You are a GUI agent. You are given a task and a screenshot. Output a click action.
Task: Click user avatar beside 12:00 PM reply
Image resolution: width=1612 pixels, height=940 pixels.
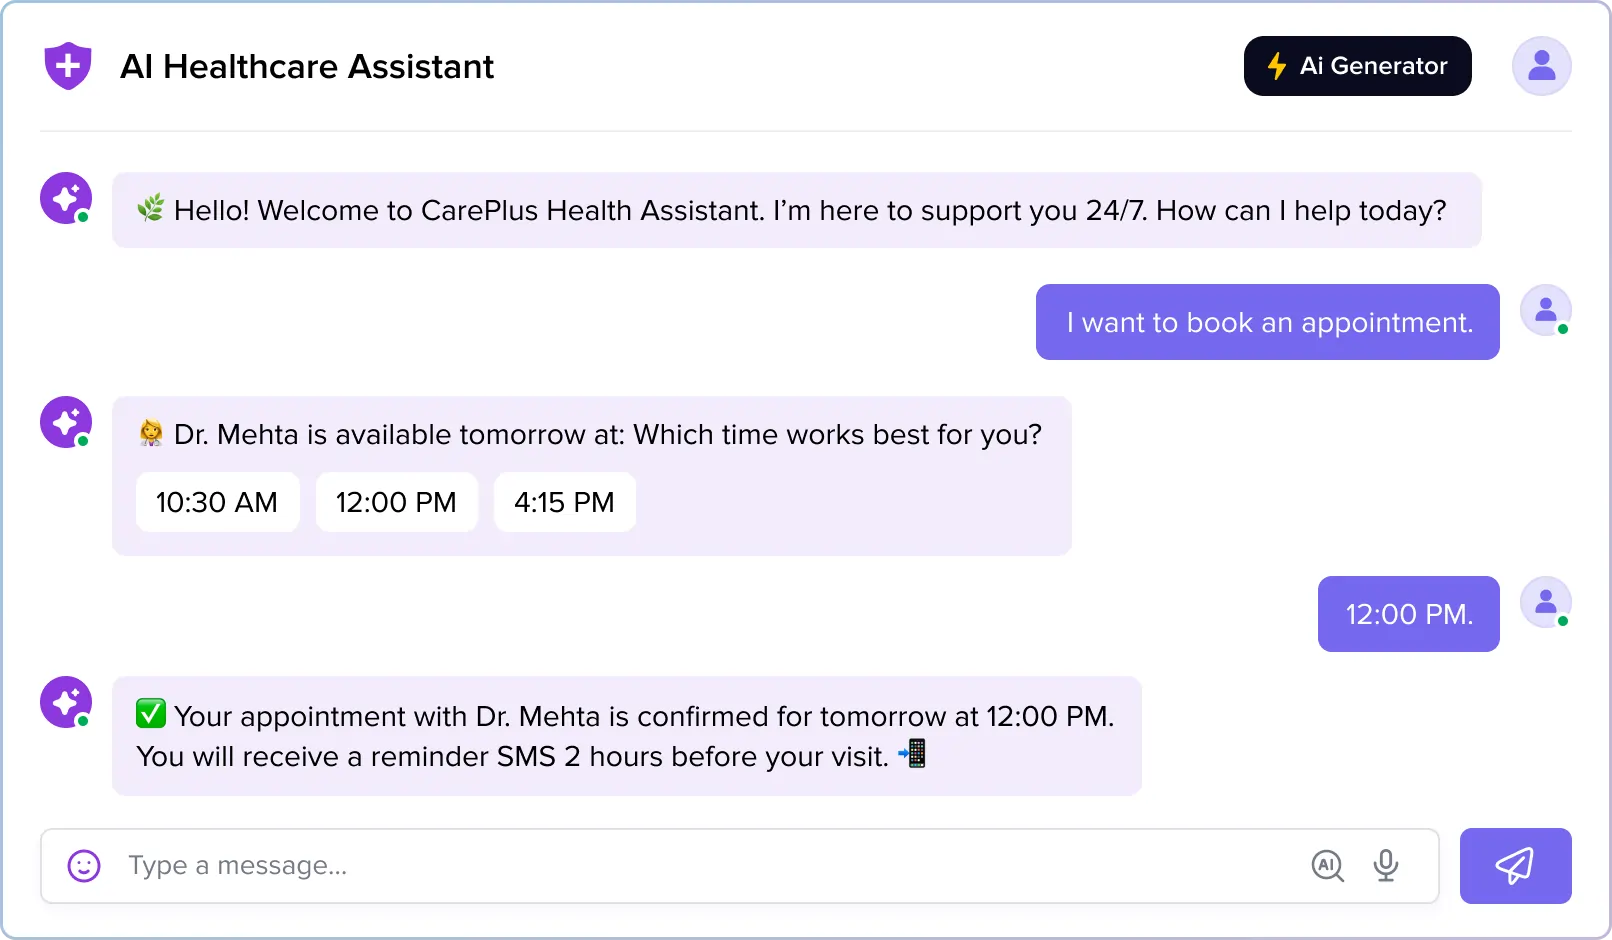(1545, 602)
